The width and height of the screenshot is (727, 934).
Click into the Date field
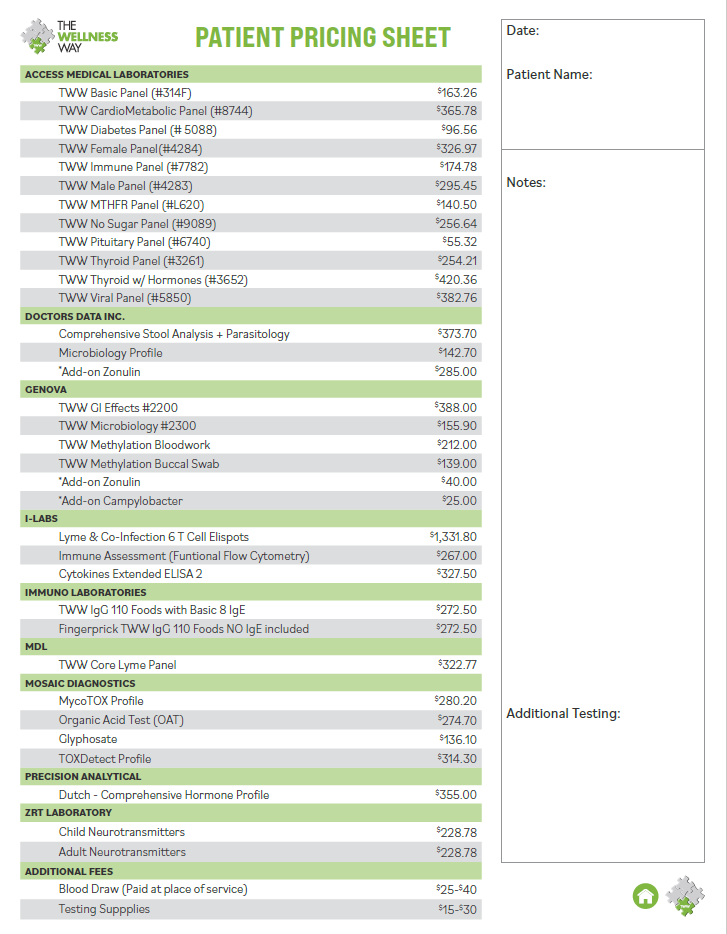pos(600,31)
